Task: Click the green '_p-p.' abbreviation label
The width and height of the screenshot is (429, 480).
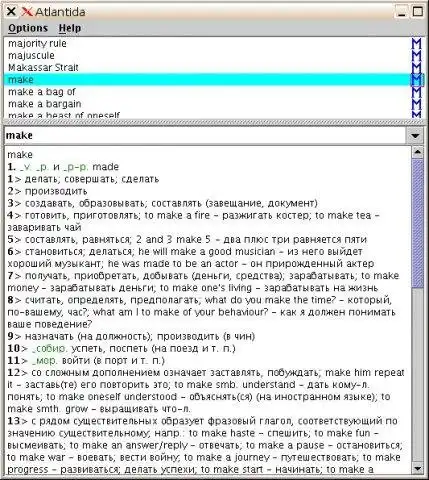Action: click(76, 167)
